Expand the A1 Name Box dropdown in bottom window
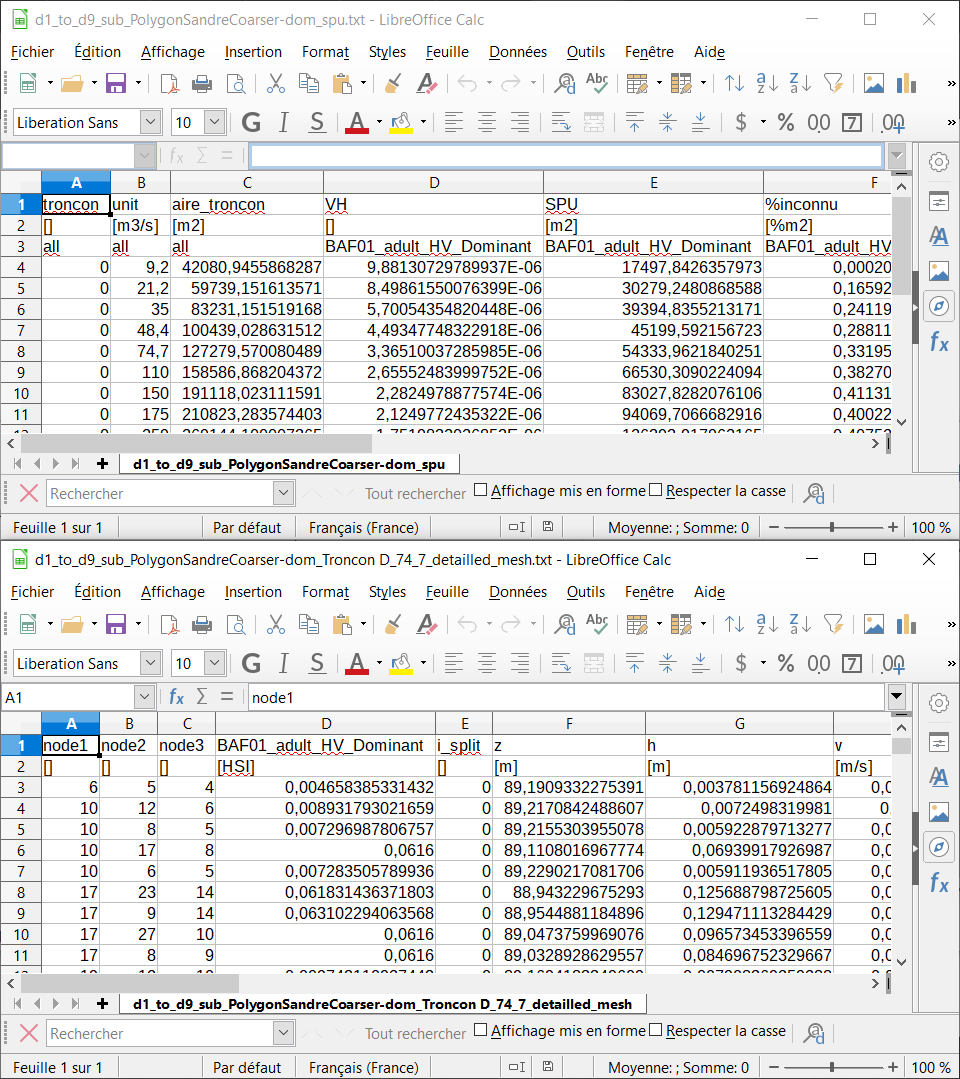 coord(145,697)
